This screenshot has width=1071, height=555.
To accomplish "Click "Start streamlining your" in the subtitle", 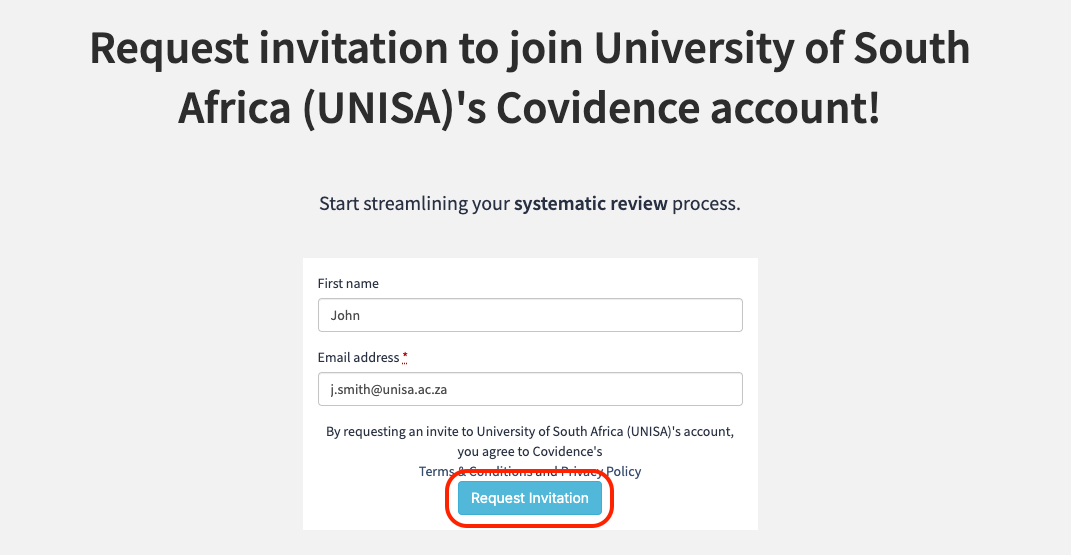I will pos(414,204).
